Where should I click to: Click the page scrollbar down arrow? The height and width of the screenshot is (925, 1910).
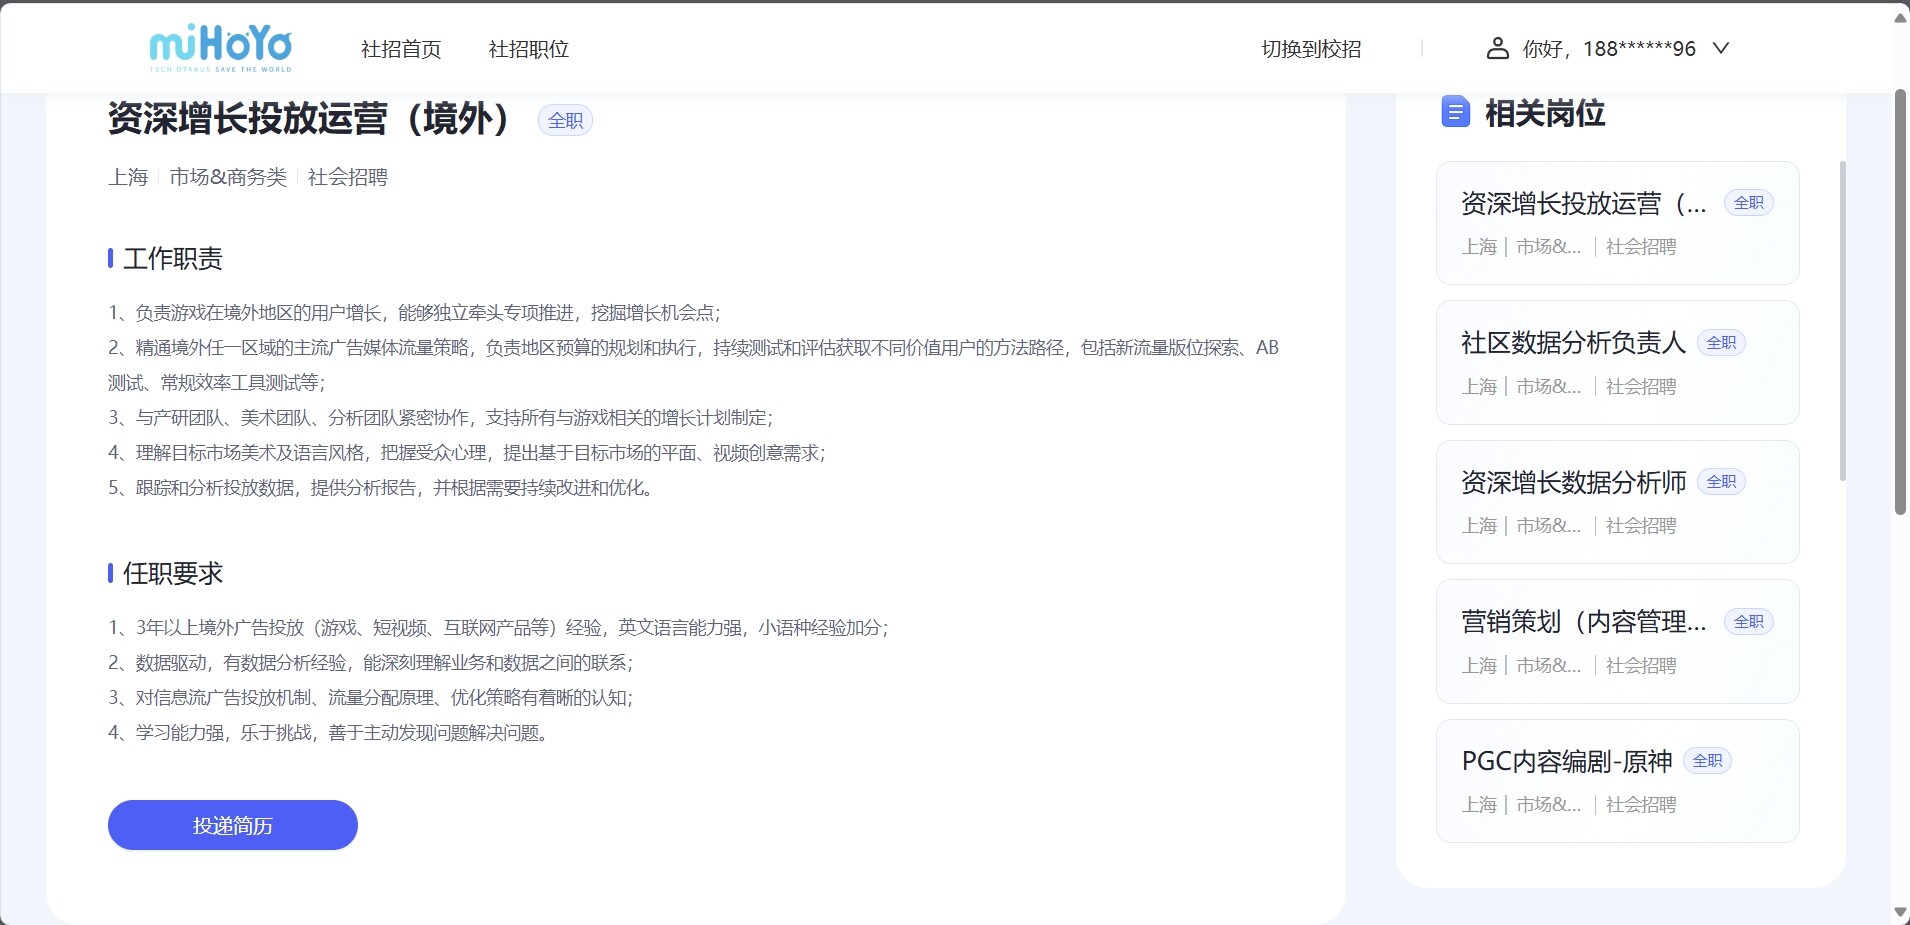coord(1900,913)
